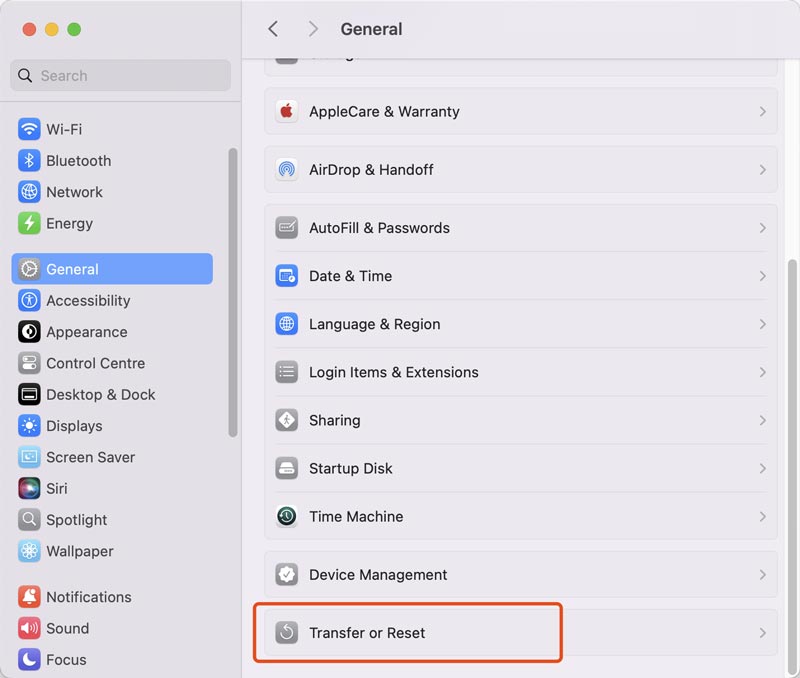Click the main pane vertical scrollbar
Image resolution: width=800 pixels, height=678 pixels.
pyautogui.click(x=792, y=467)
